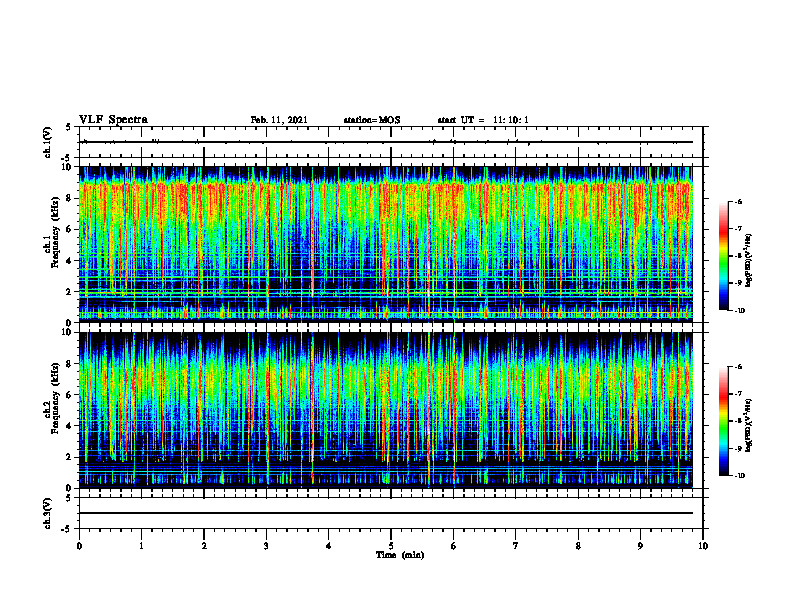792x612 pixels.
Task: Click the ch.3 voltage waveform trace
Action: pos(385,513)
